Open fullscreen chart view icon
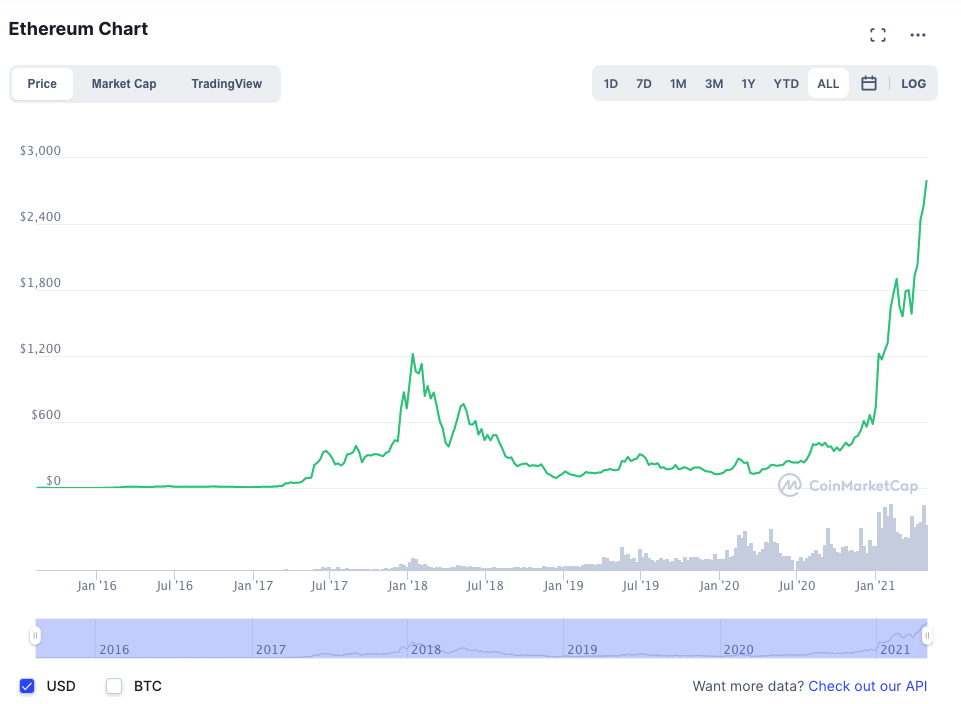 tap(878, 35)
